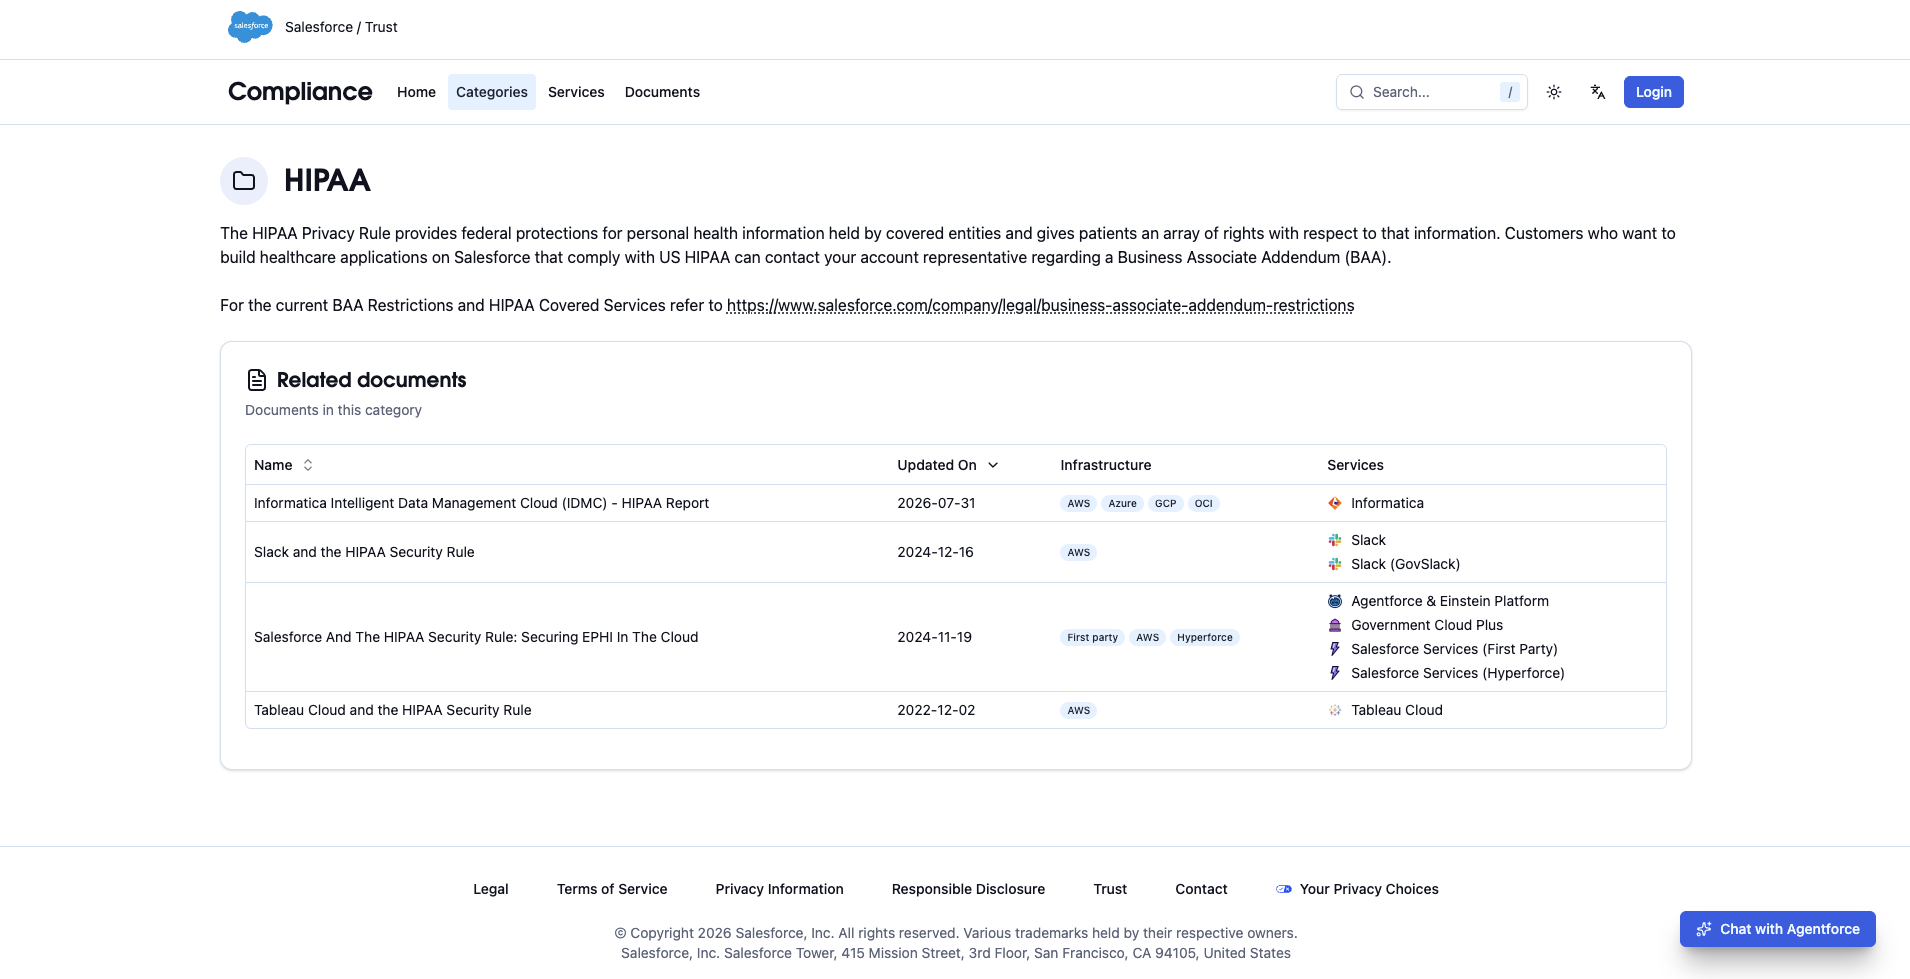Click the Slack (GovSlack) service icon

click(x=1335, y=564)
